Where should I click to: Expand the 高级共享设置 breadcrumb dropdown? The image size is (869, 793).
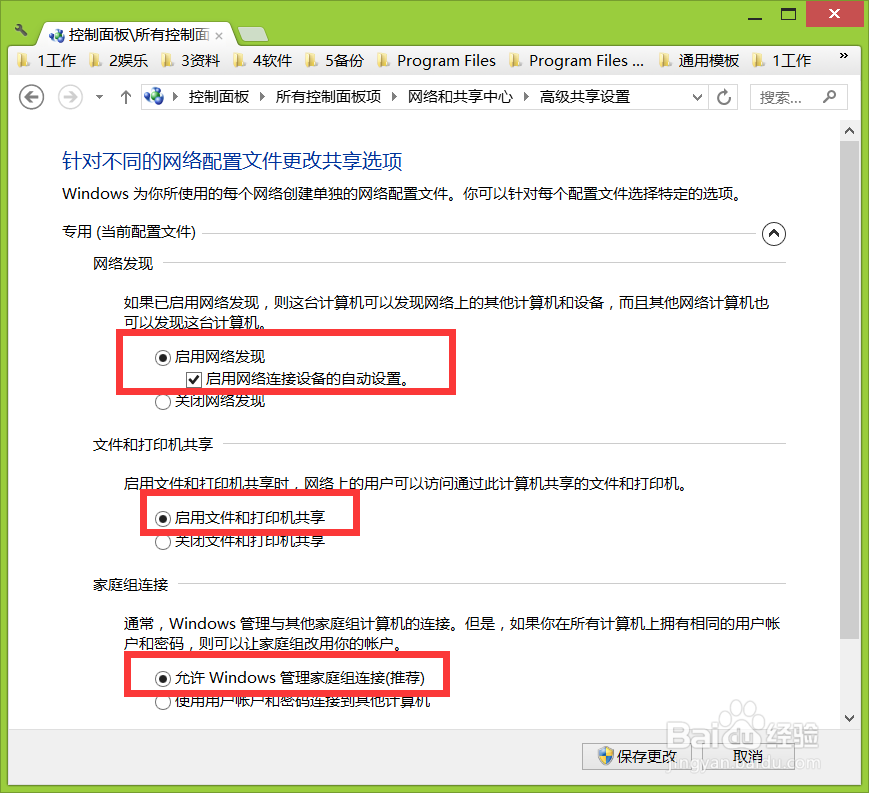coord(697,97)
